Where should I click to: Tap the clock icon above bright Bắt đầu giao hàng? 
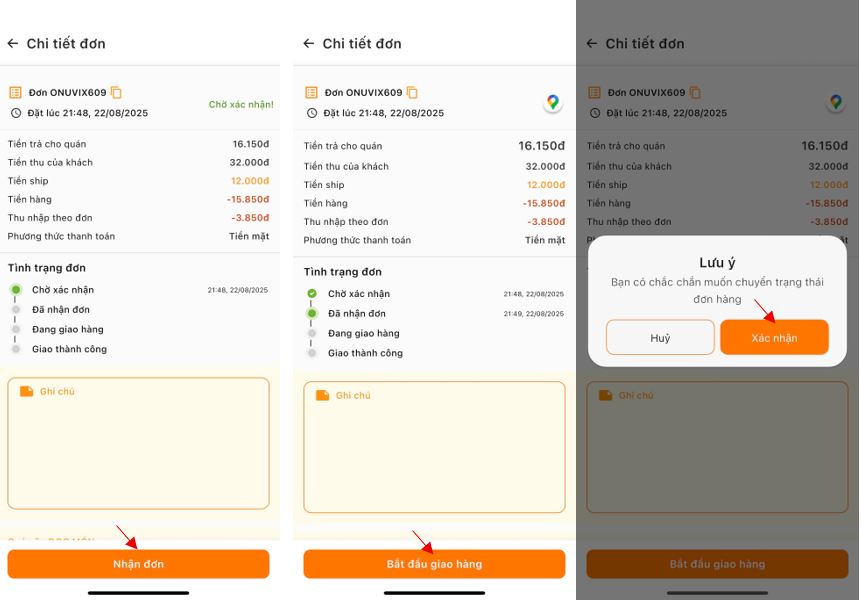(311, 113)
